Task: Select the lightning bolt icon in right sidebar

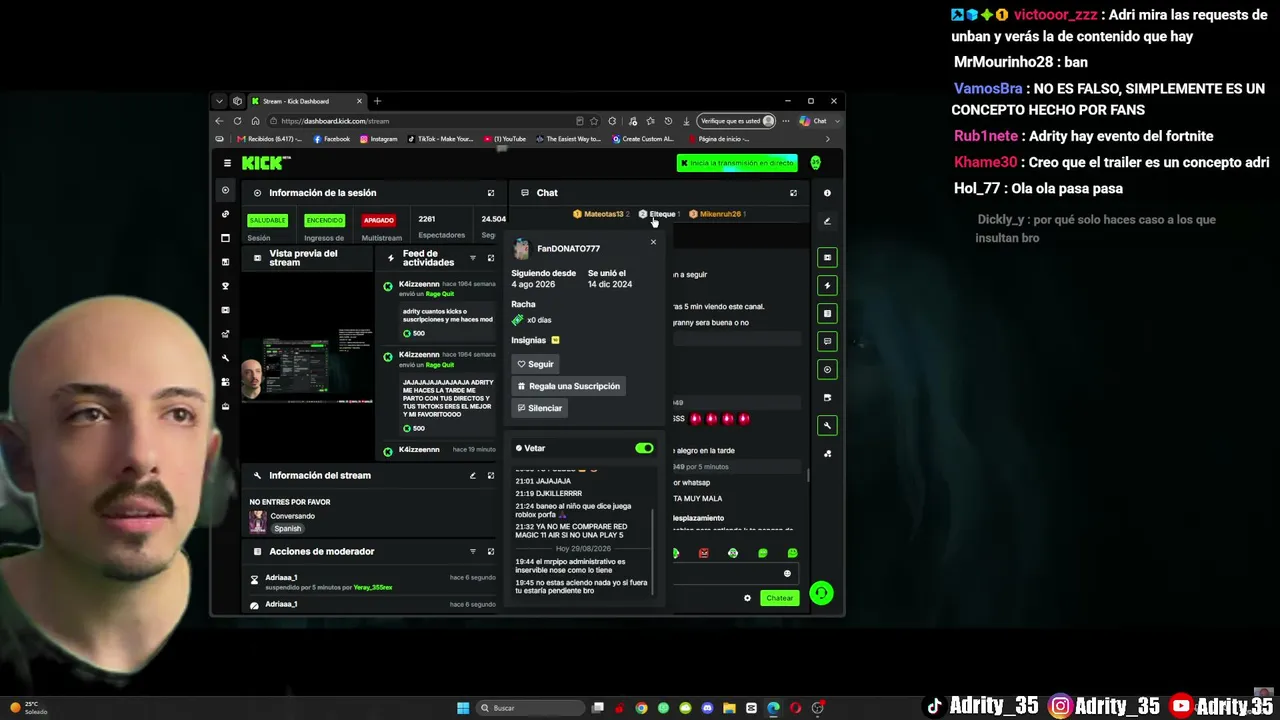Action: tap(827, 285)
